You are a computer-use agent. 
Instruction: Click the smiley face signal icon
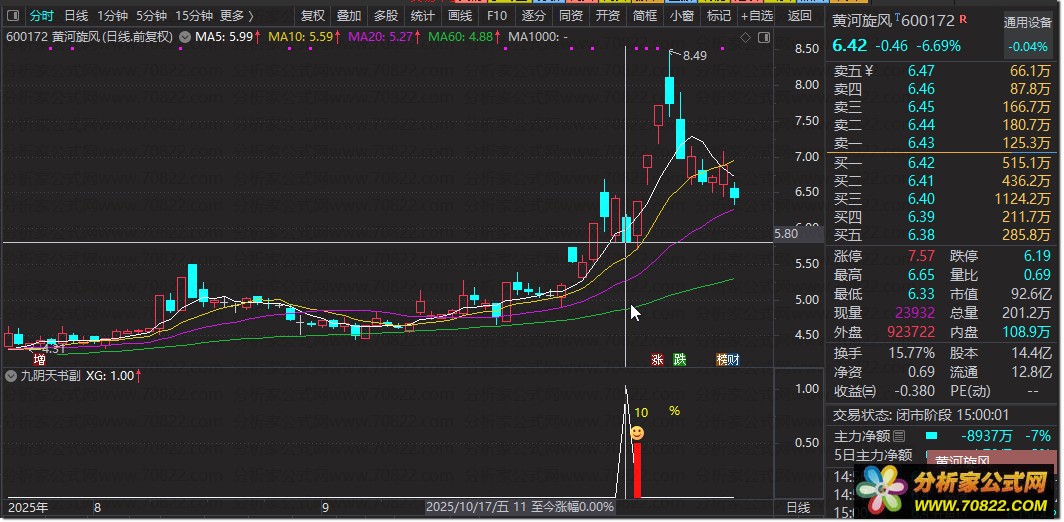(x=636, y=433)
